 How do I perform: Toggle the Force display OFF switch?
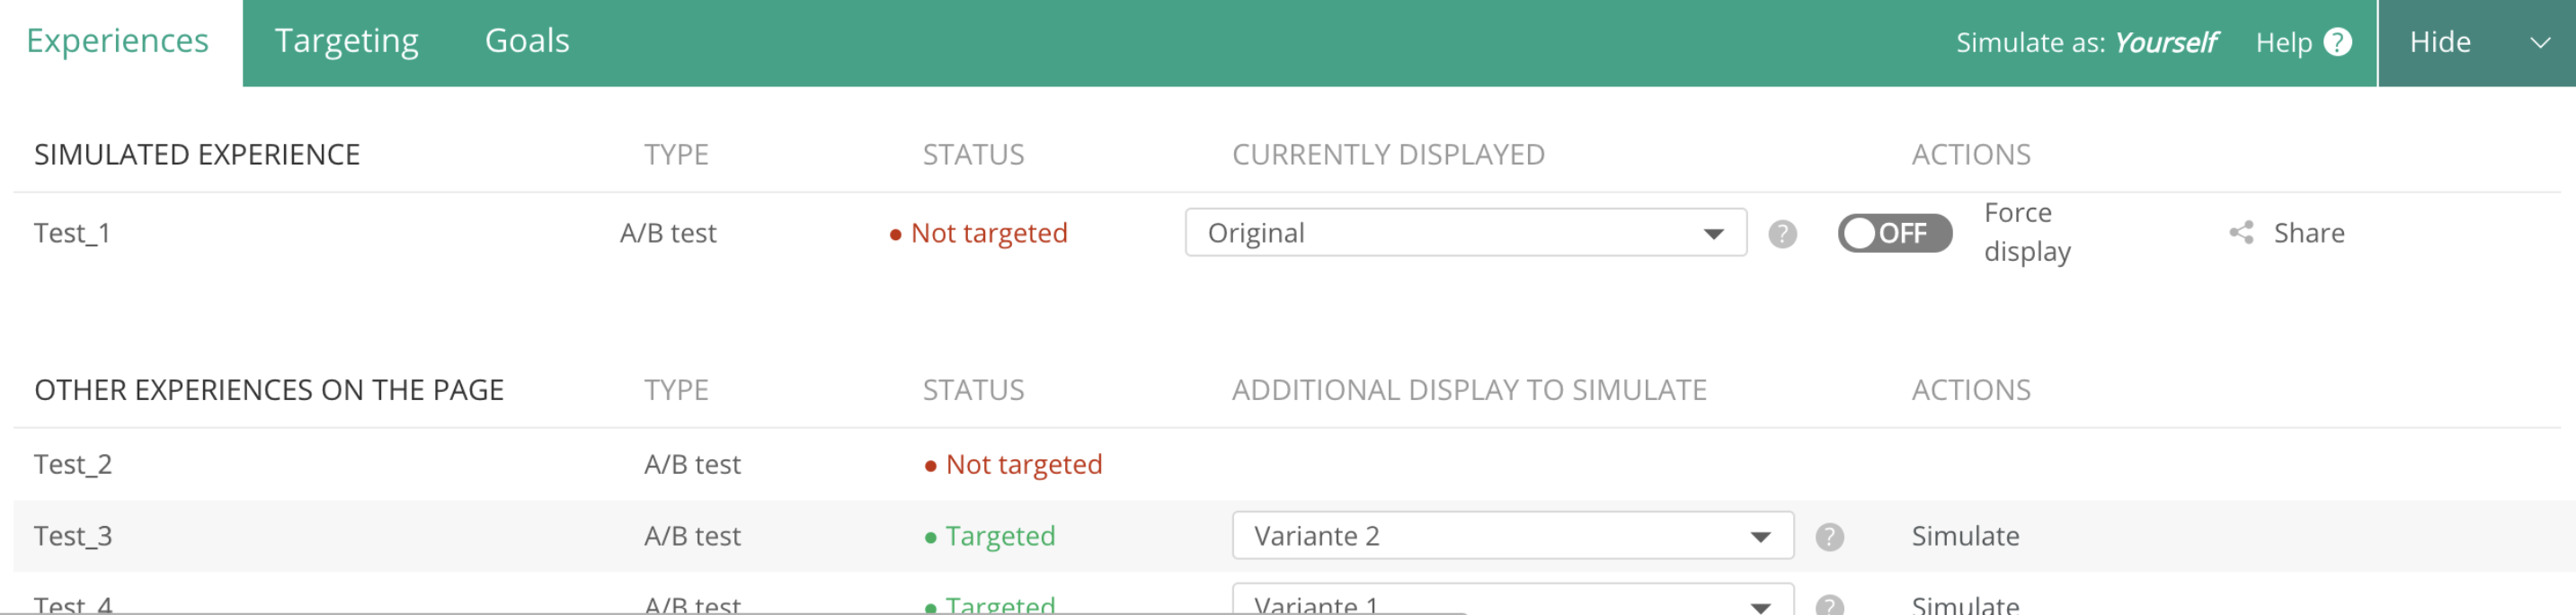1894,233
